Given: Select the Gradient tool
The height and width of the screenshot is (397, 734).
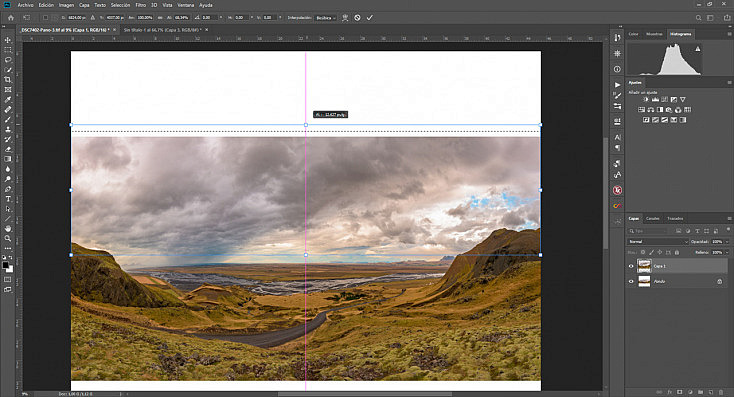Looking at the screenshot, I should pos(8,159).
